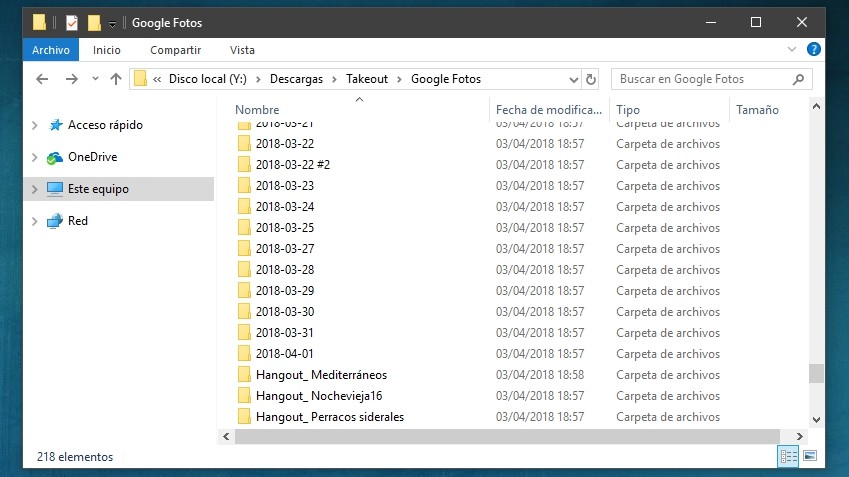Screen dimensions: 849x477
Task: Open the Archivo menu
Action: point(51,49)
